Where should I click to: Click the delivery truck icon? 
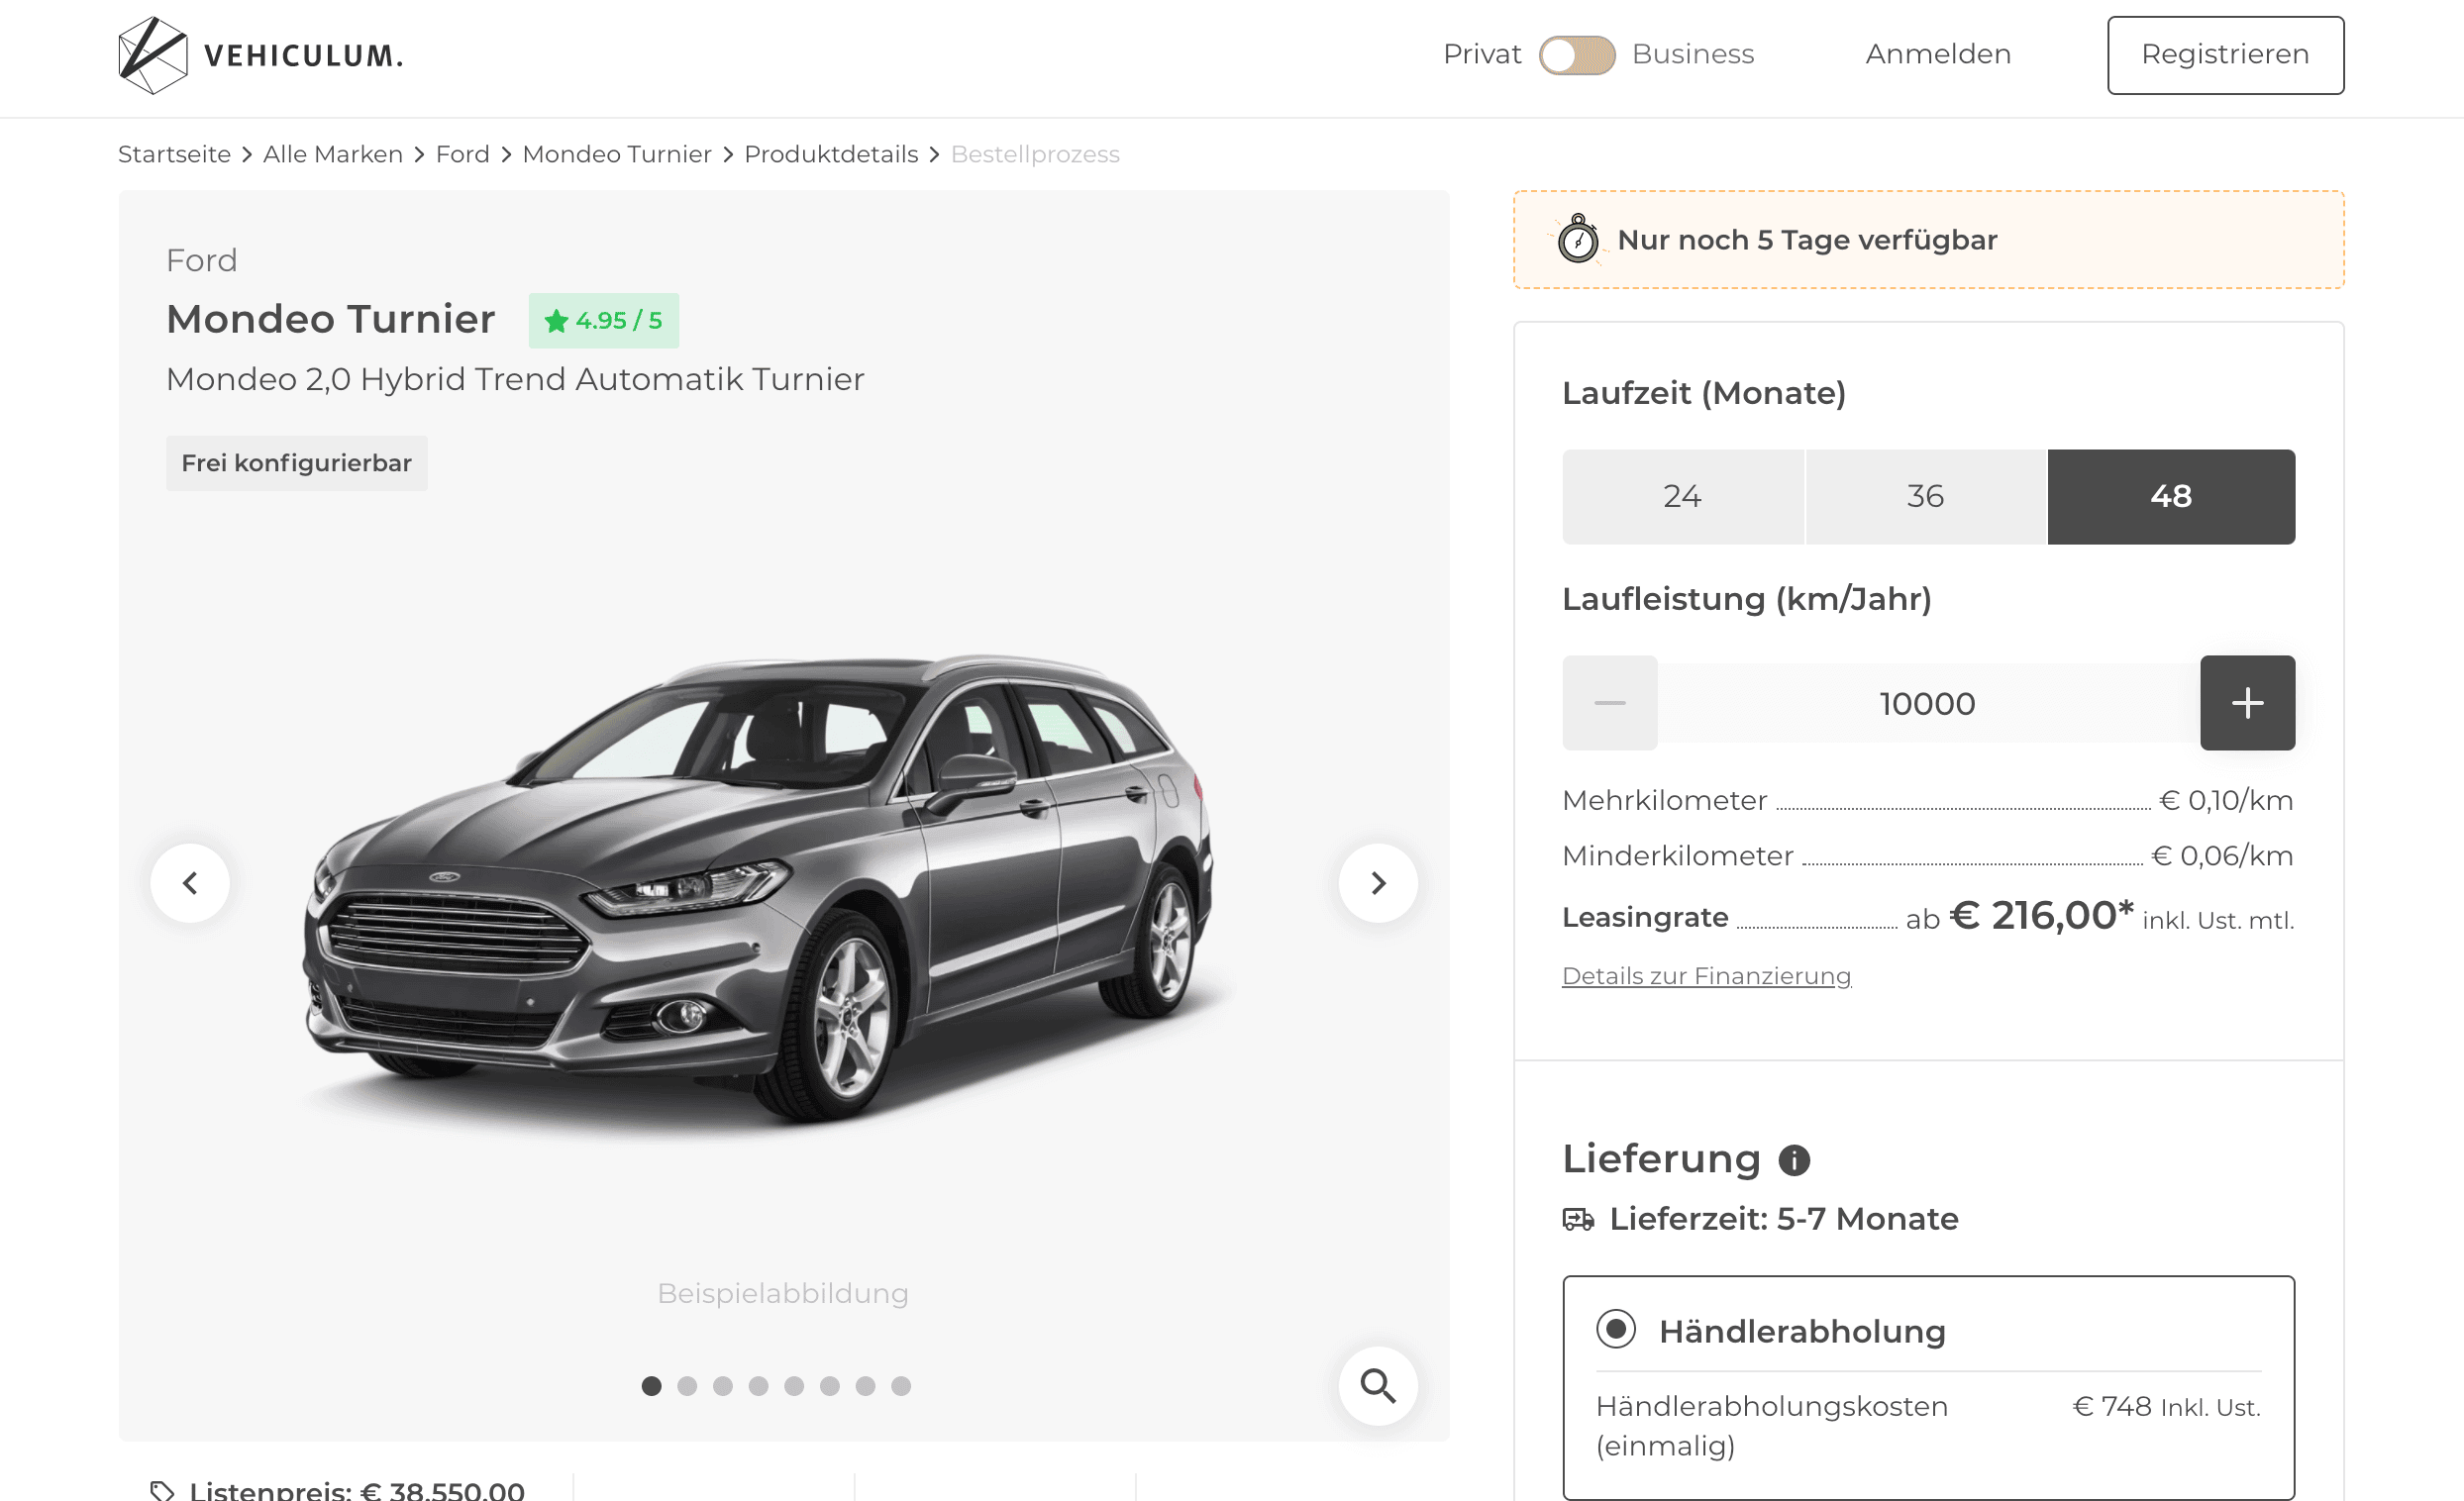click(x=1578, y=1220)
